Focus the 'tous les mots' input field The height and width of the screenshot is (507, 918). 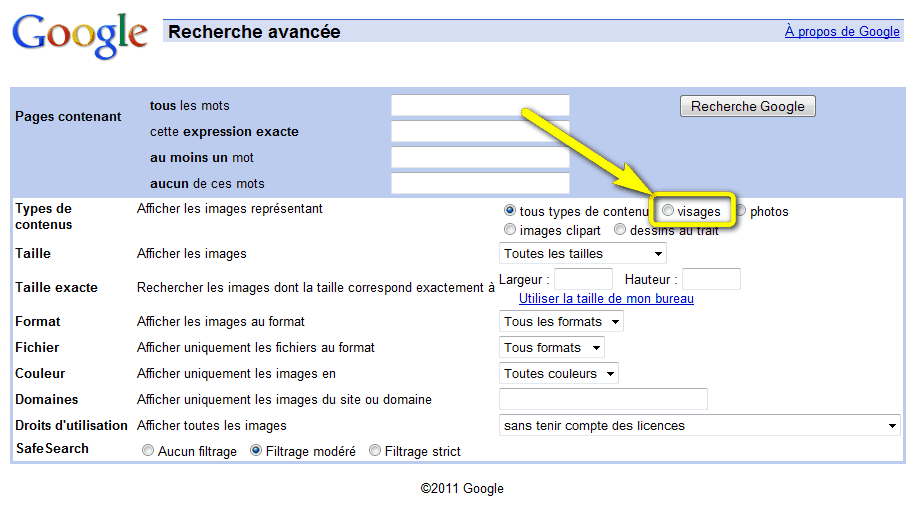pyautogui.click(x=480, y=105)
